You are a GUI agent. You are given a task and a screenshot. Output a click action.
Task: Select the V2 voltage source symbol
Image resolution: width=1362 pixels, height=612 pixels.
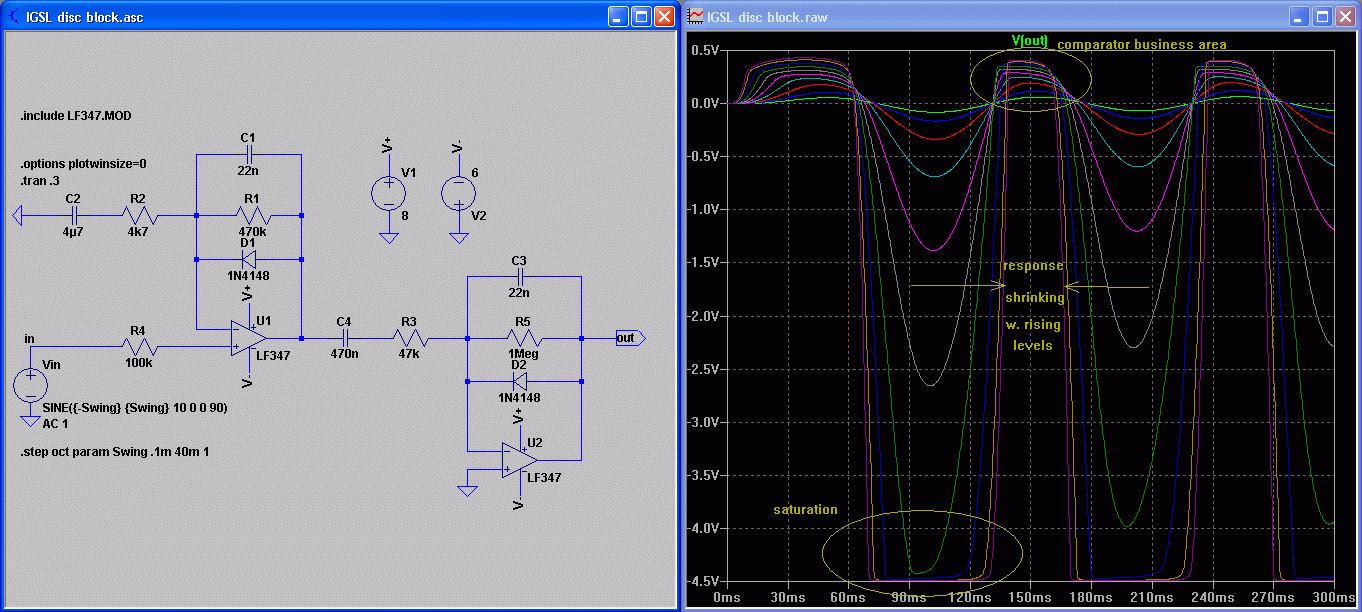458,191
